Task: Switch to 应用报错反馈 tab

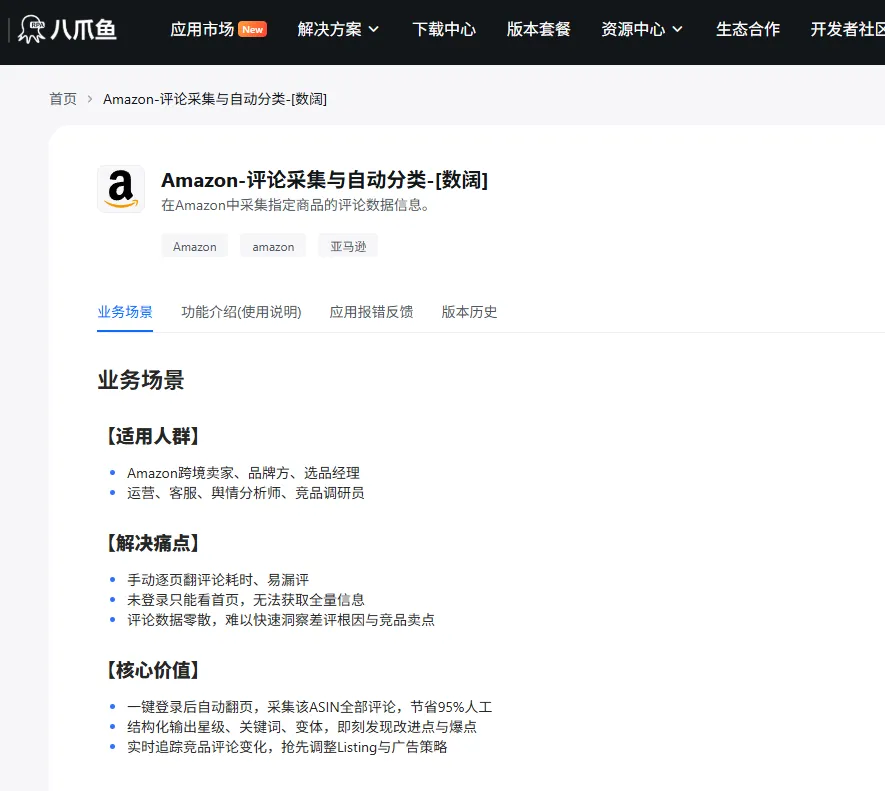Action: pos(371,312)
